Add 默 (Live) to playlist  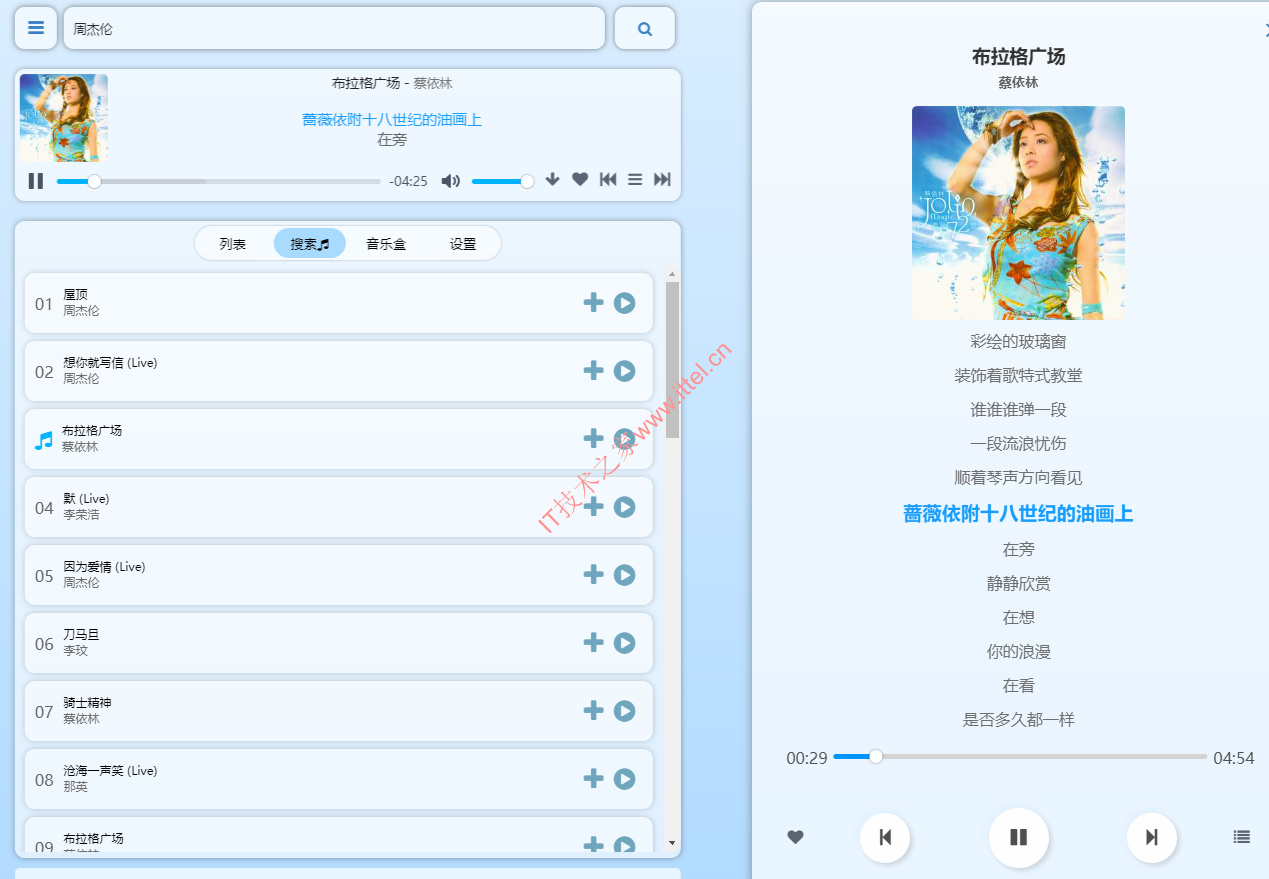click(594, 506)
